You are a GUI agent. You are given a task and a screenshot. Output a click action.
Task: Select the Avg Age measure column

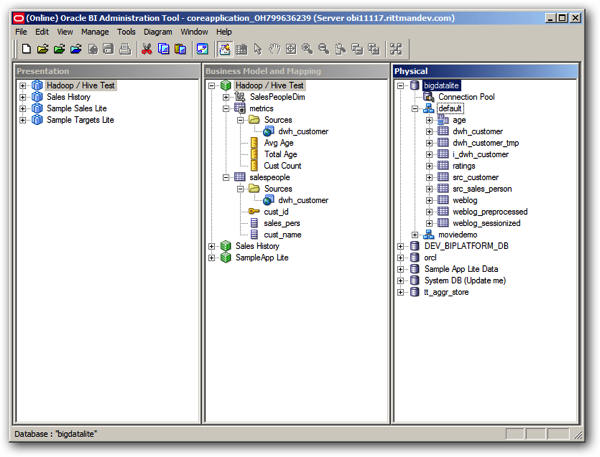279,143
